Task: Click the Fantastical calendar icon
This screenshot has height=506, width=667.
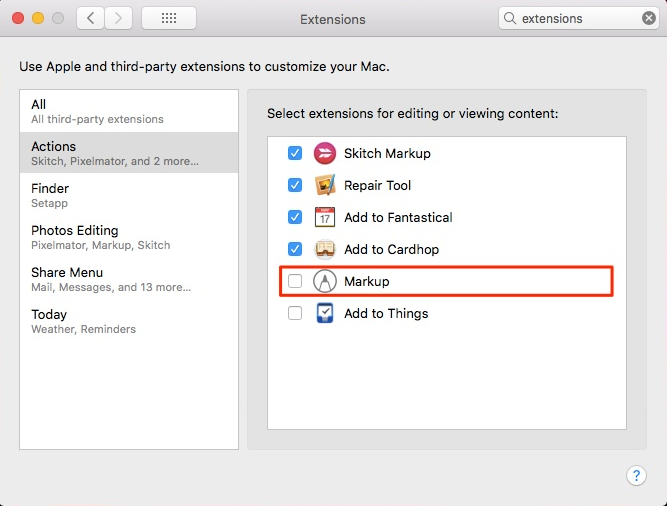Action: click(325, 217)
